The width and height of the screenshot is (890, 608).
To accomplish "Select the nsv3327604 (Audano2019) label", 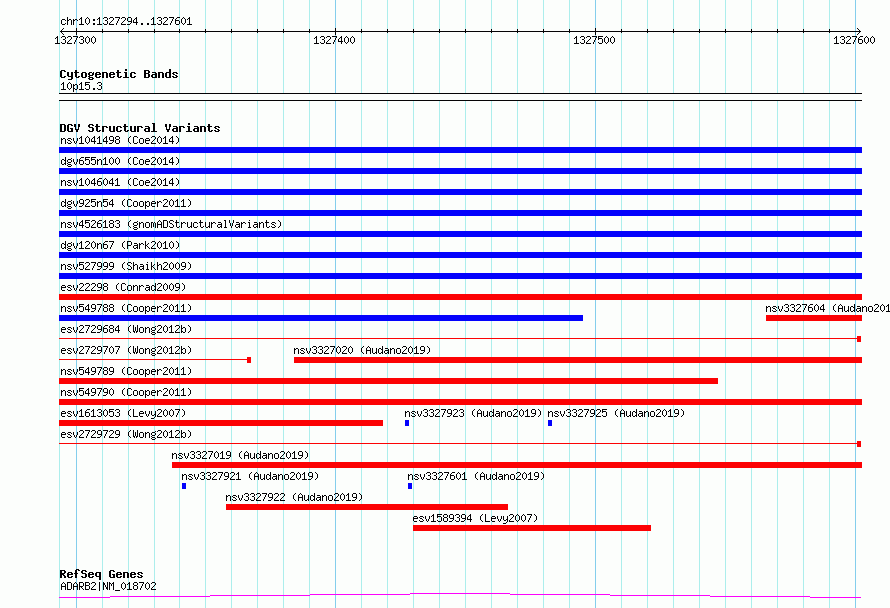I will coord(828,308).
